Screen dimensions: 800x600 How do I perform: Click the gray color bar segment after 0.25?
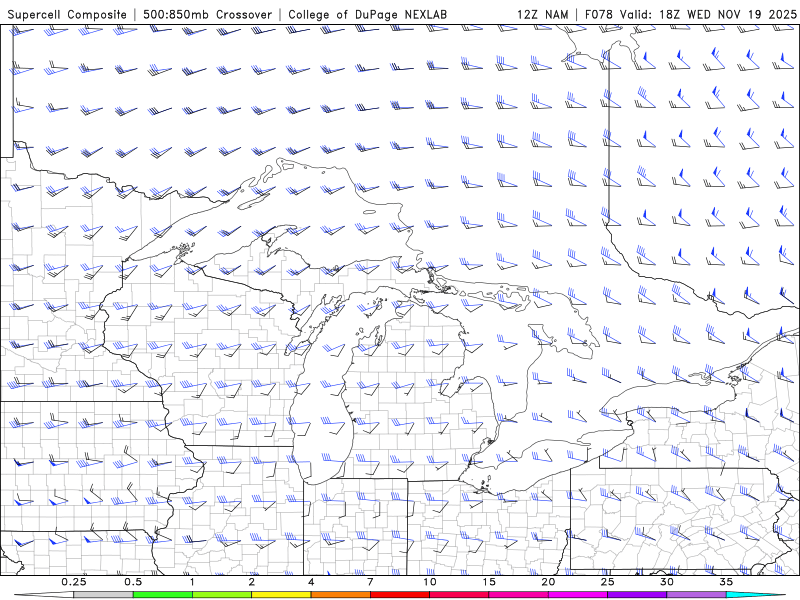pyautogui.click(x=103, y=595)
